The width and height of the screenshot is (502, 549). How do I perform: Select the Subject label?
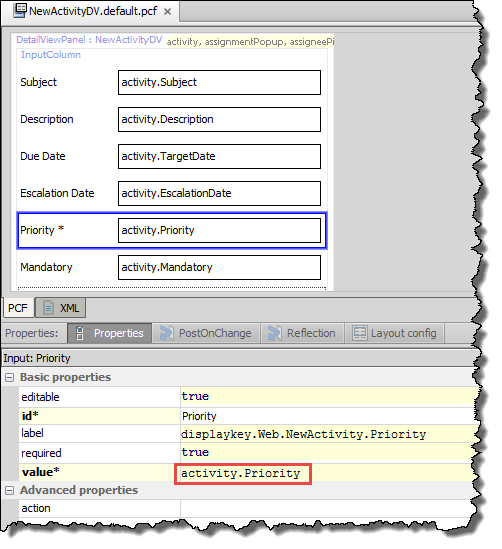click(x=39, y=82)
